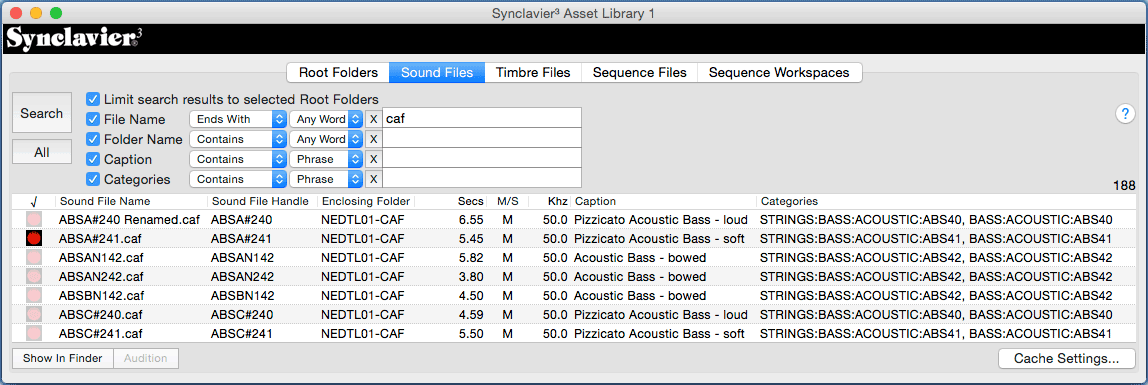Click the marker square for ABSC#241.caf

pyautogui.click(x=33, y=333)
